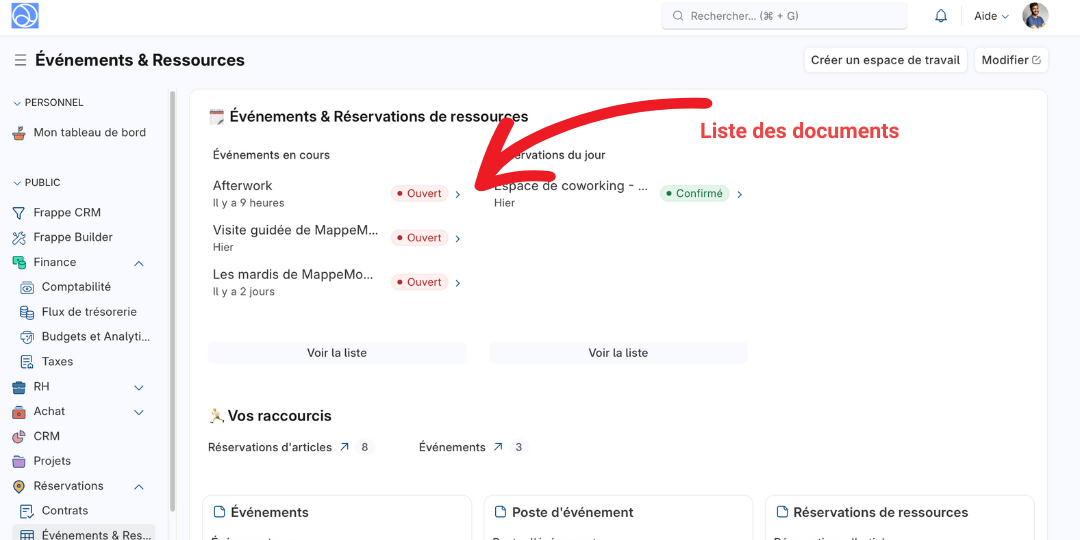This screenshot has width=1080, height=540.
Task: Click the Événements card document icon
Action: [x=219, y=512]
